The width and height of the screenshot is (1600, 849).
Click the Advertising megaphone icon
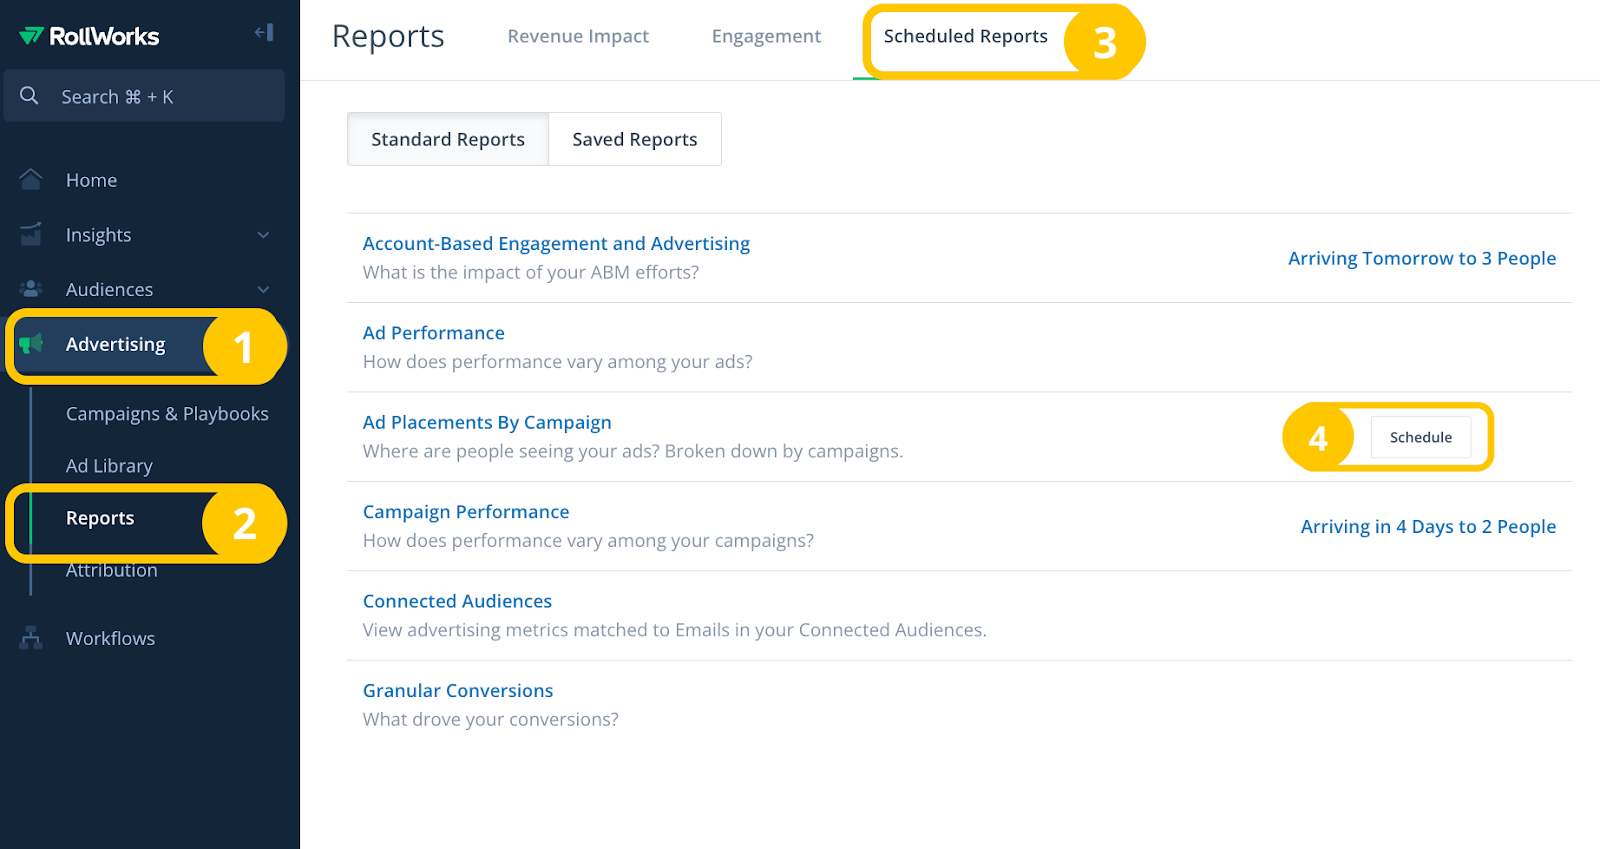point(31,344)
